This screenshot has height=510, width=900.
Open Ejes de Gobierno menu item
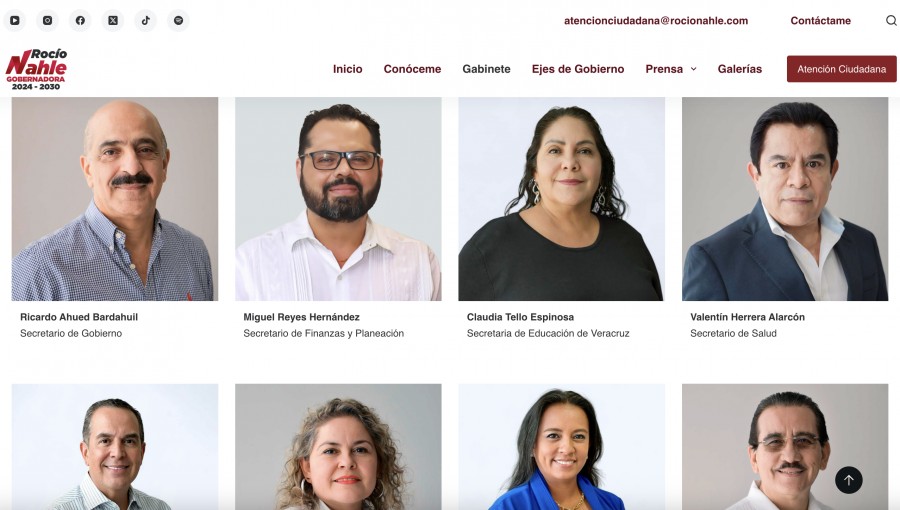pyautogui.click(x=577, y=69)
